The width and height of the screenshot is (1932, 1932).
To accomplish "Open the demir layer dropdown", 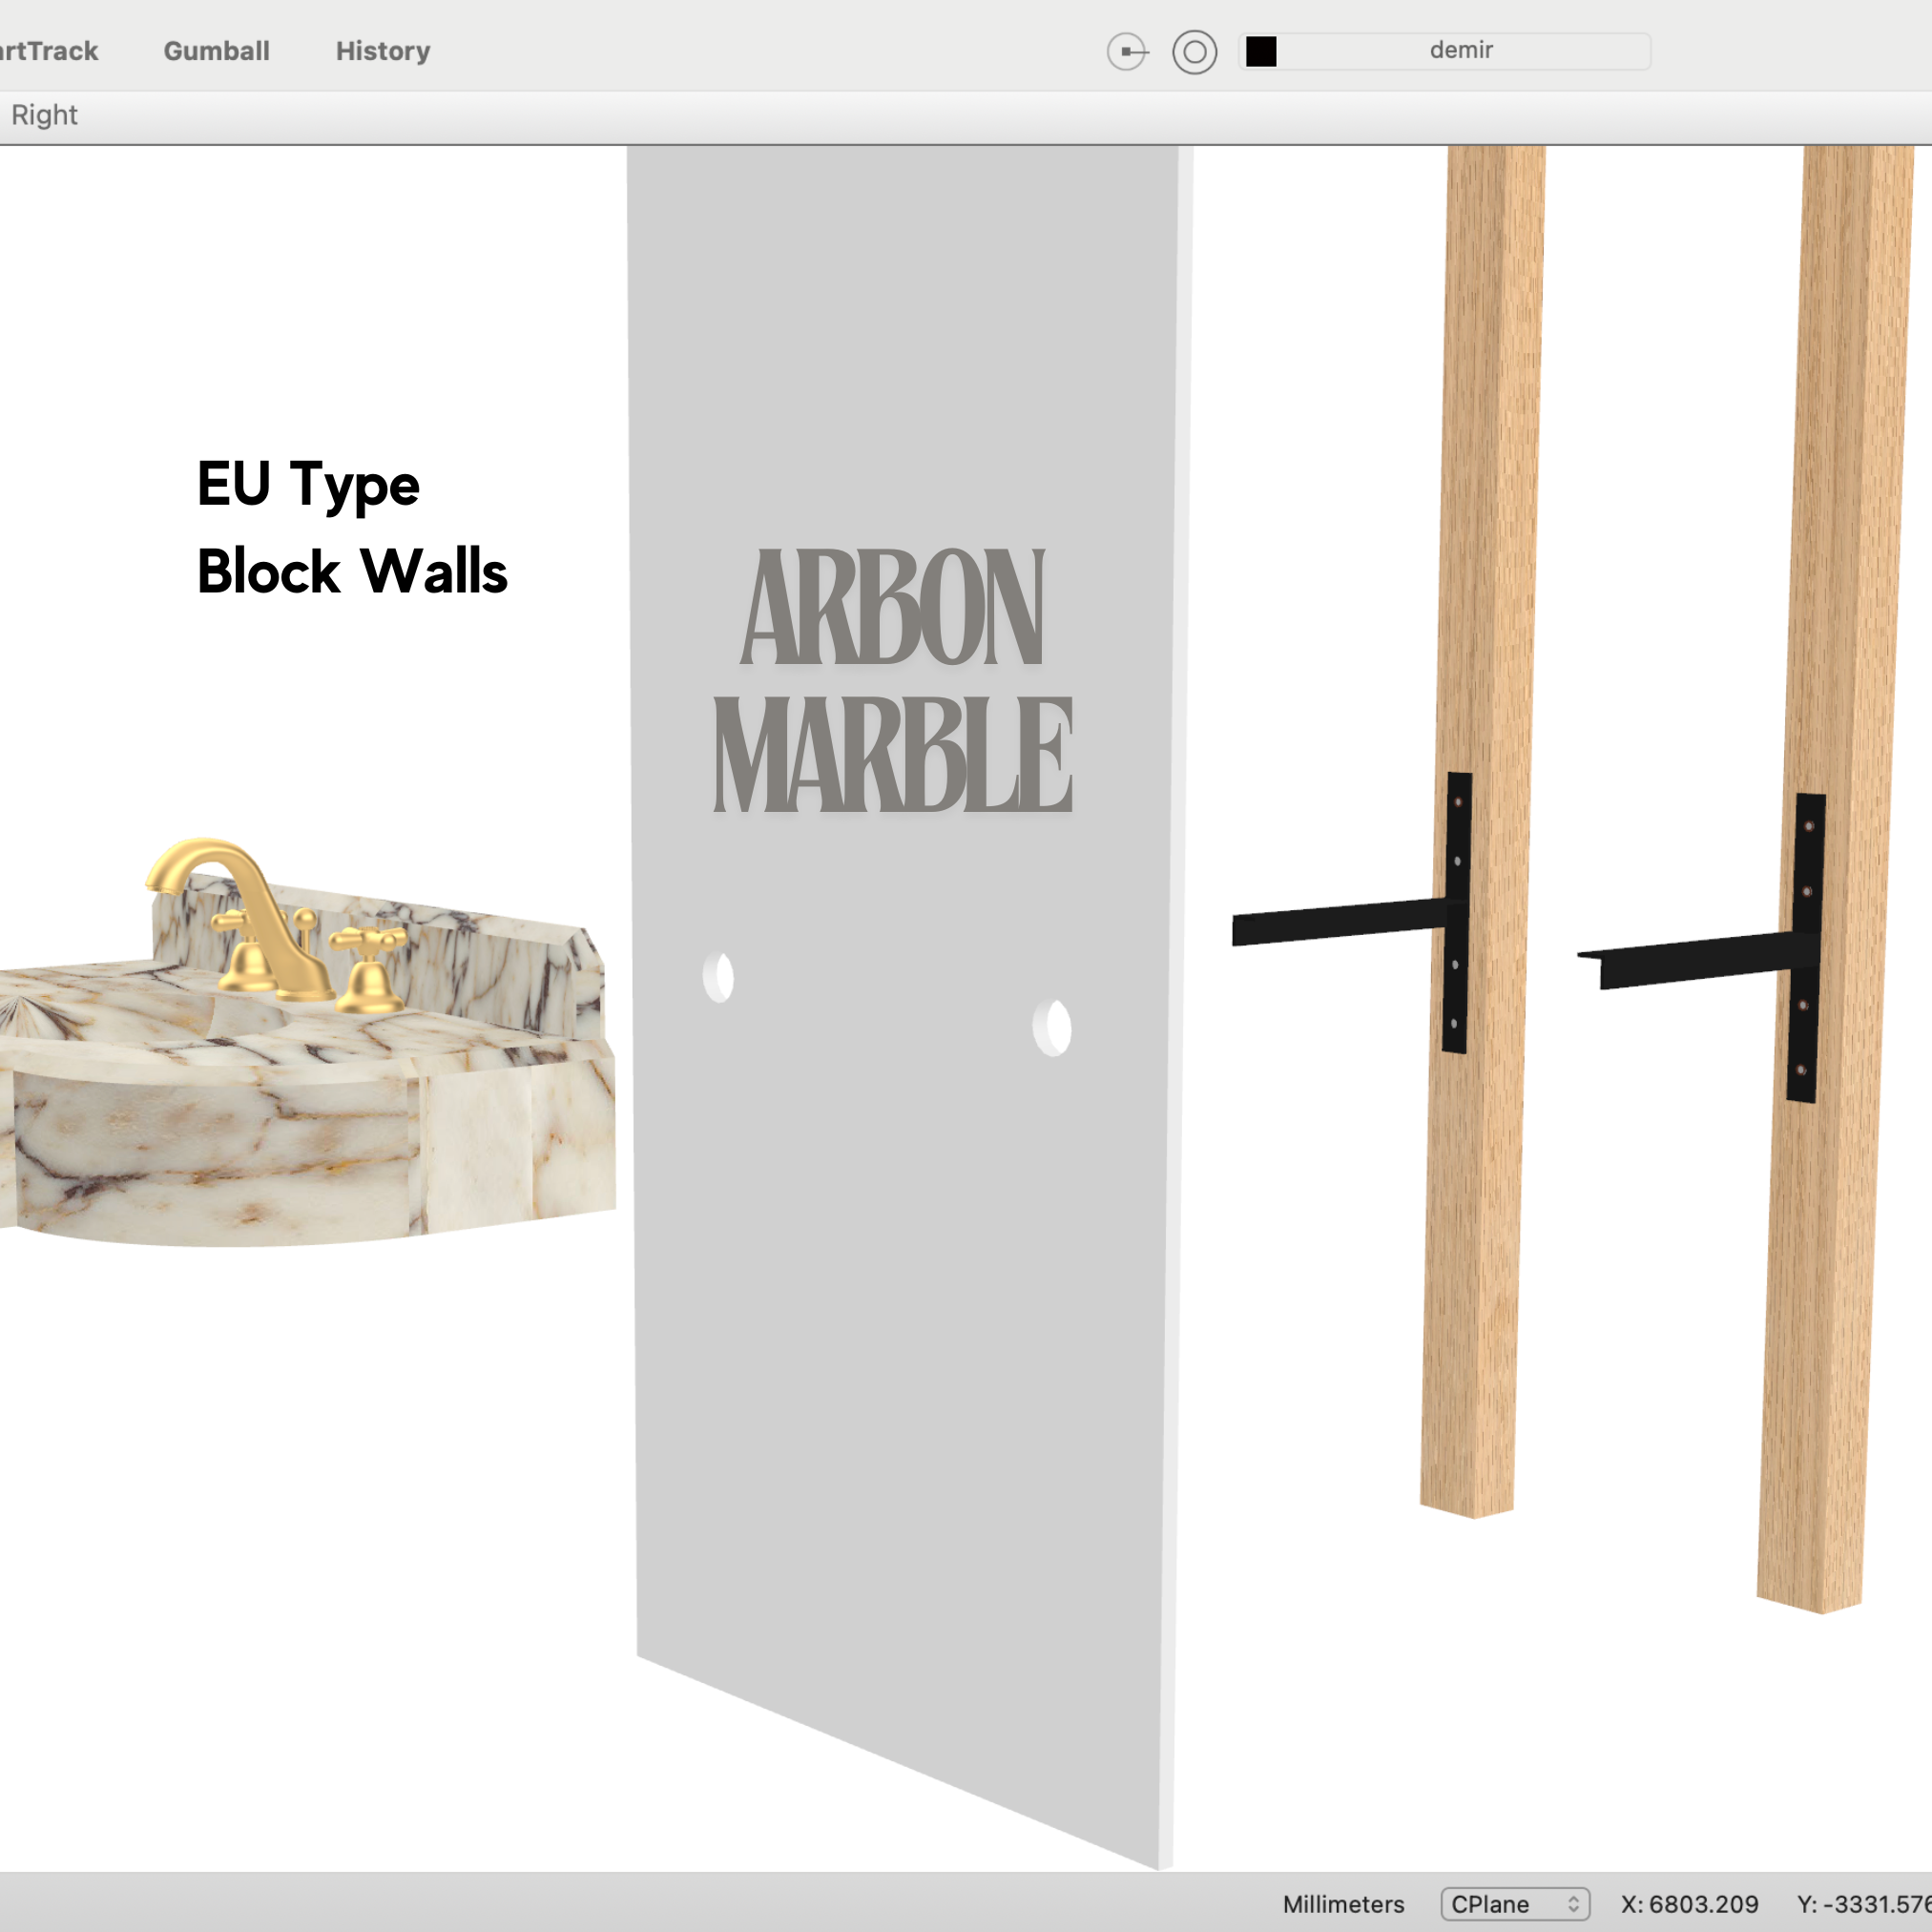I will click(x=1461, y=52).
